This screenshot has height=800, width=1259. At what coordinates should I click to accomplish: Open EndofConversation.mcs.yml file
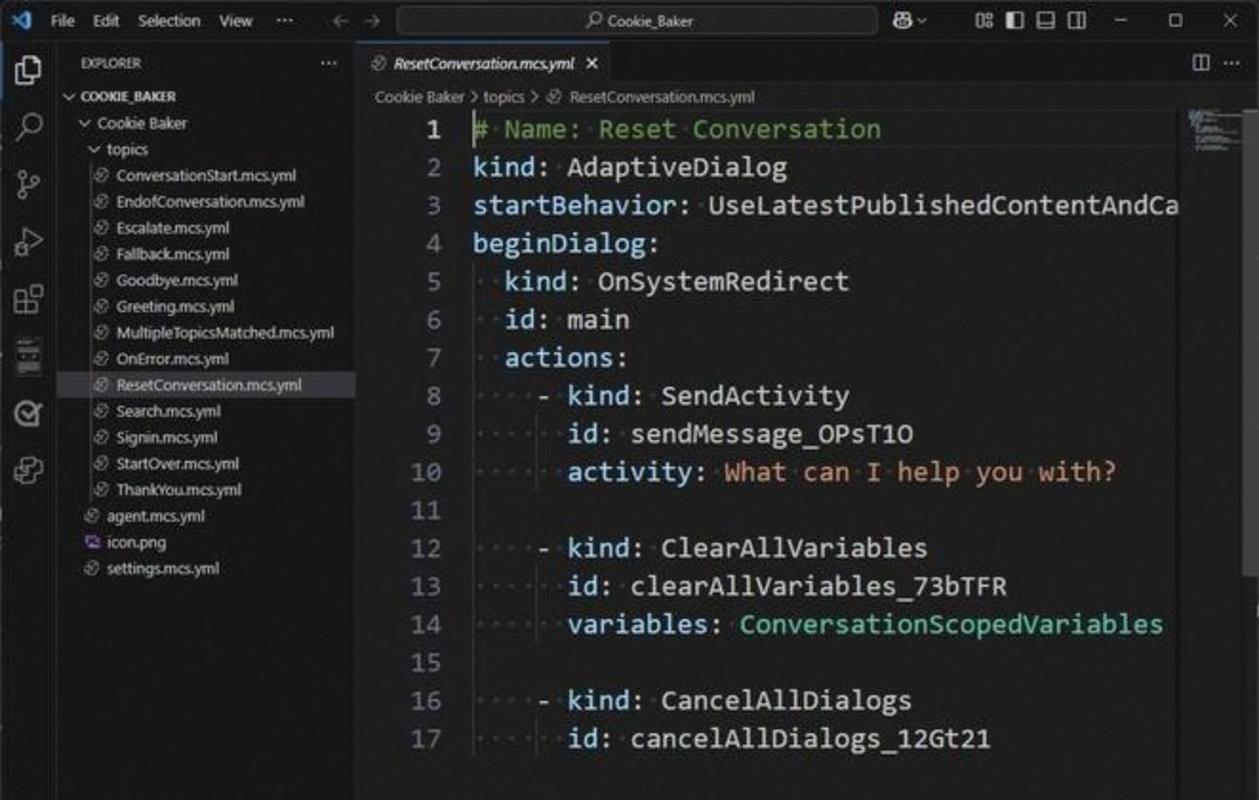point(206,202)
